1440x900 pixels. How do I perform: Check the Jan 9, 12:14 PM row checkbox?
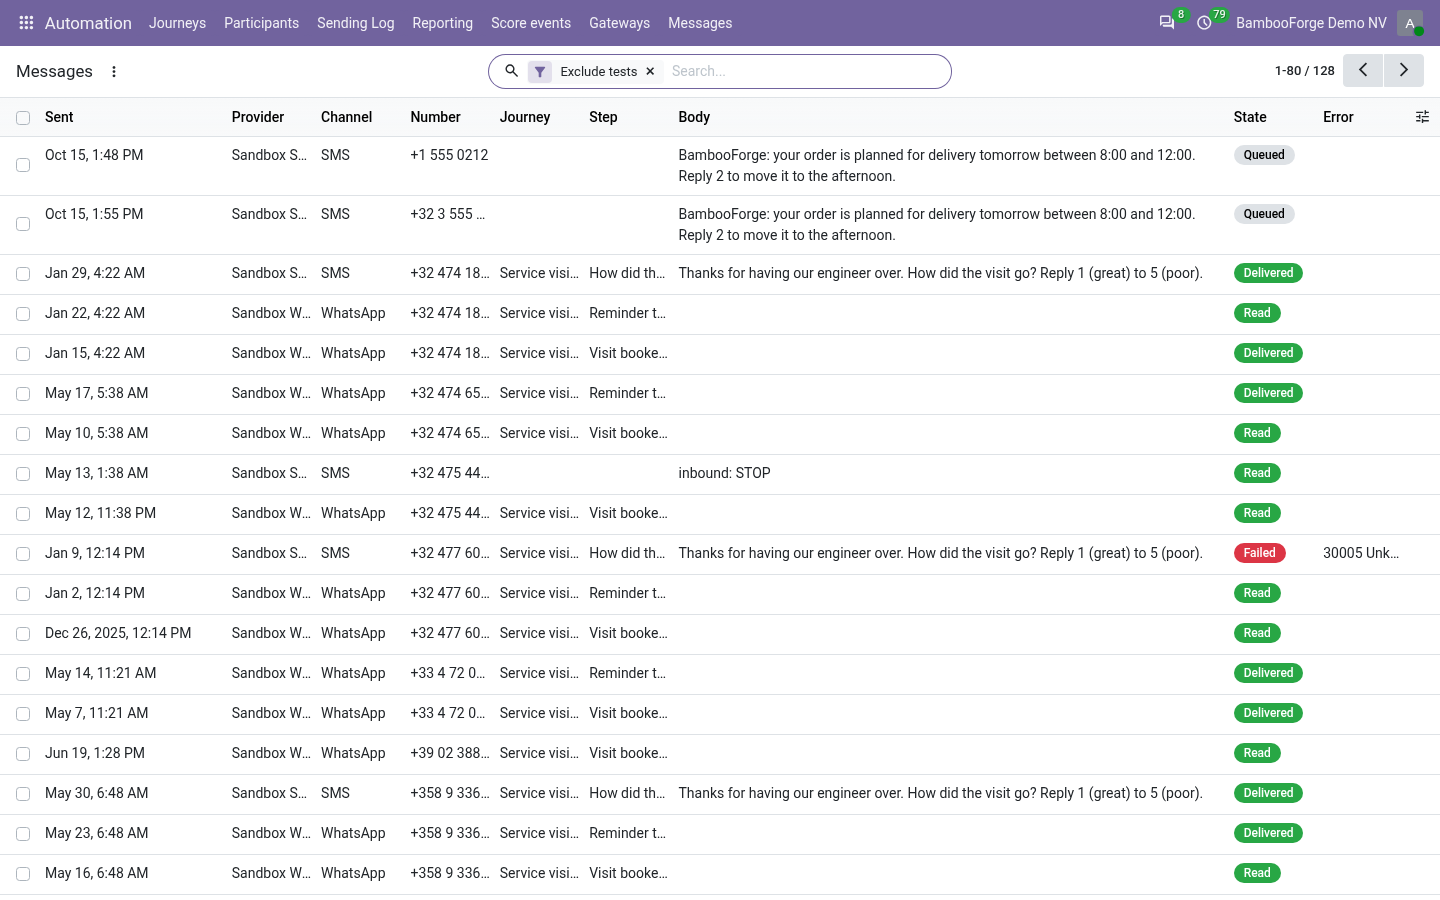(x=23, y=554)
